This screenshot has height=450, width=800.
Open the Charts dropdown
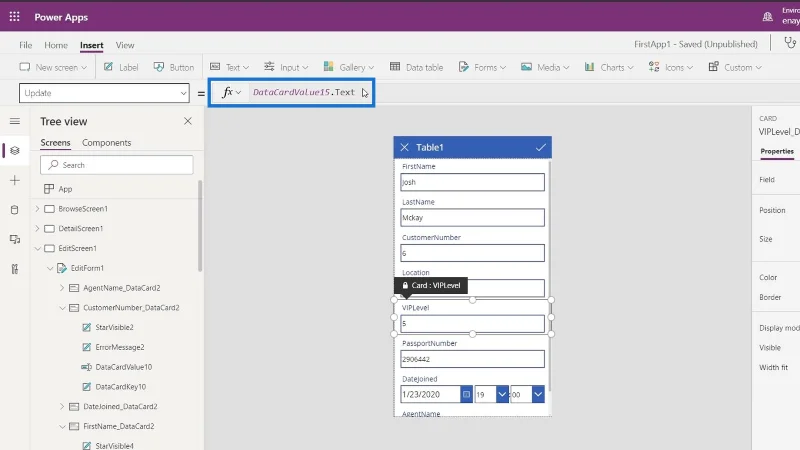[x=609, y=67]
